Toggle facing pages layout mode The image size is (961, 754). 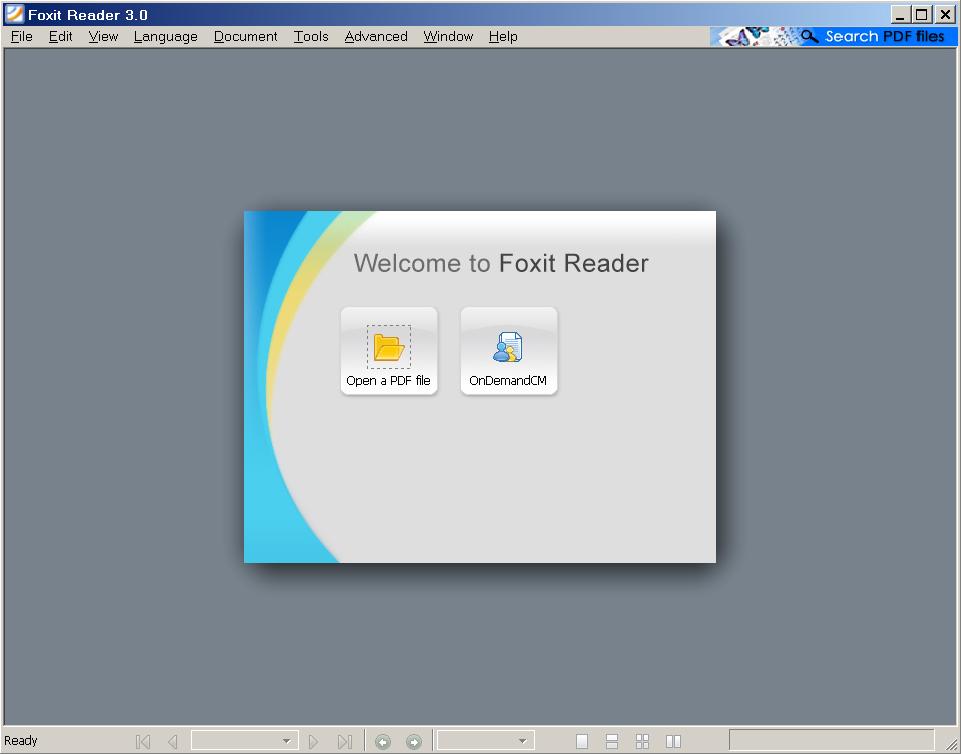[673, 741]
